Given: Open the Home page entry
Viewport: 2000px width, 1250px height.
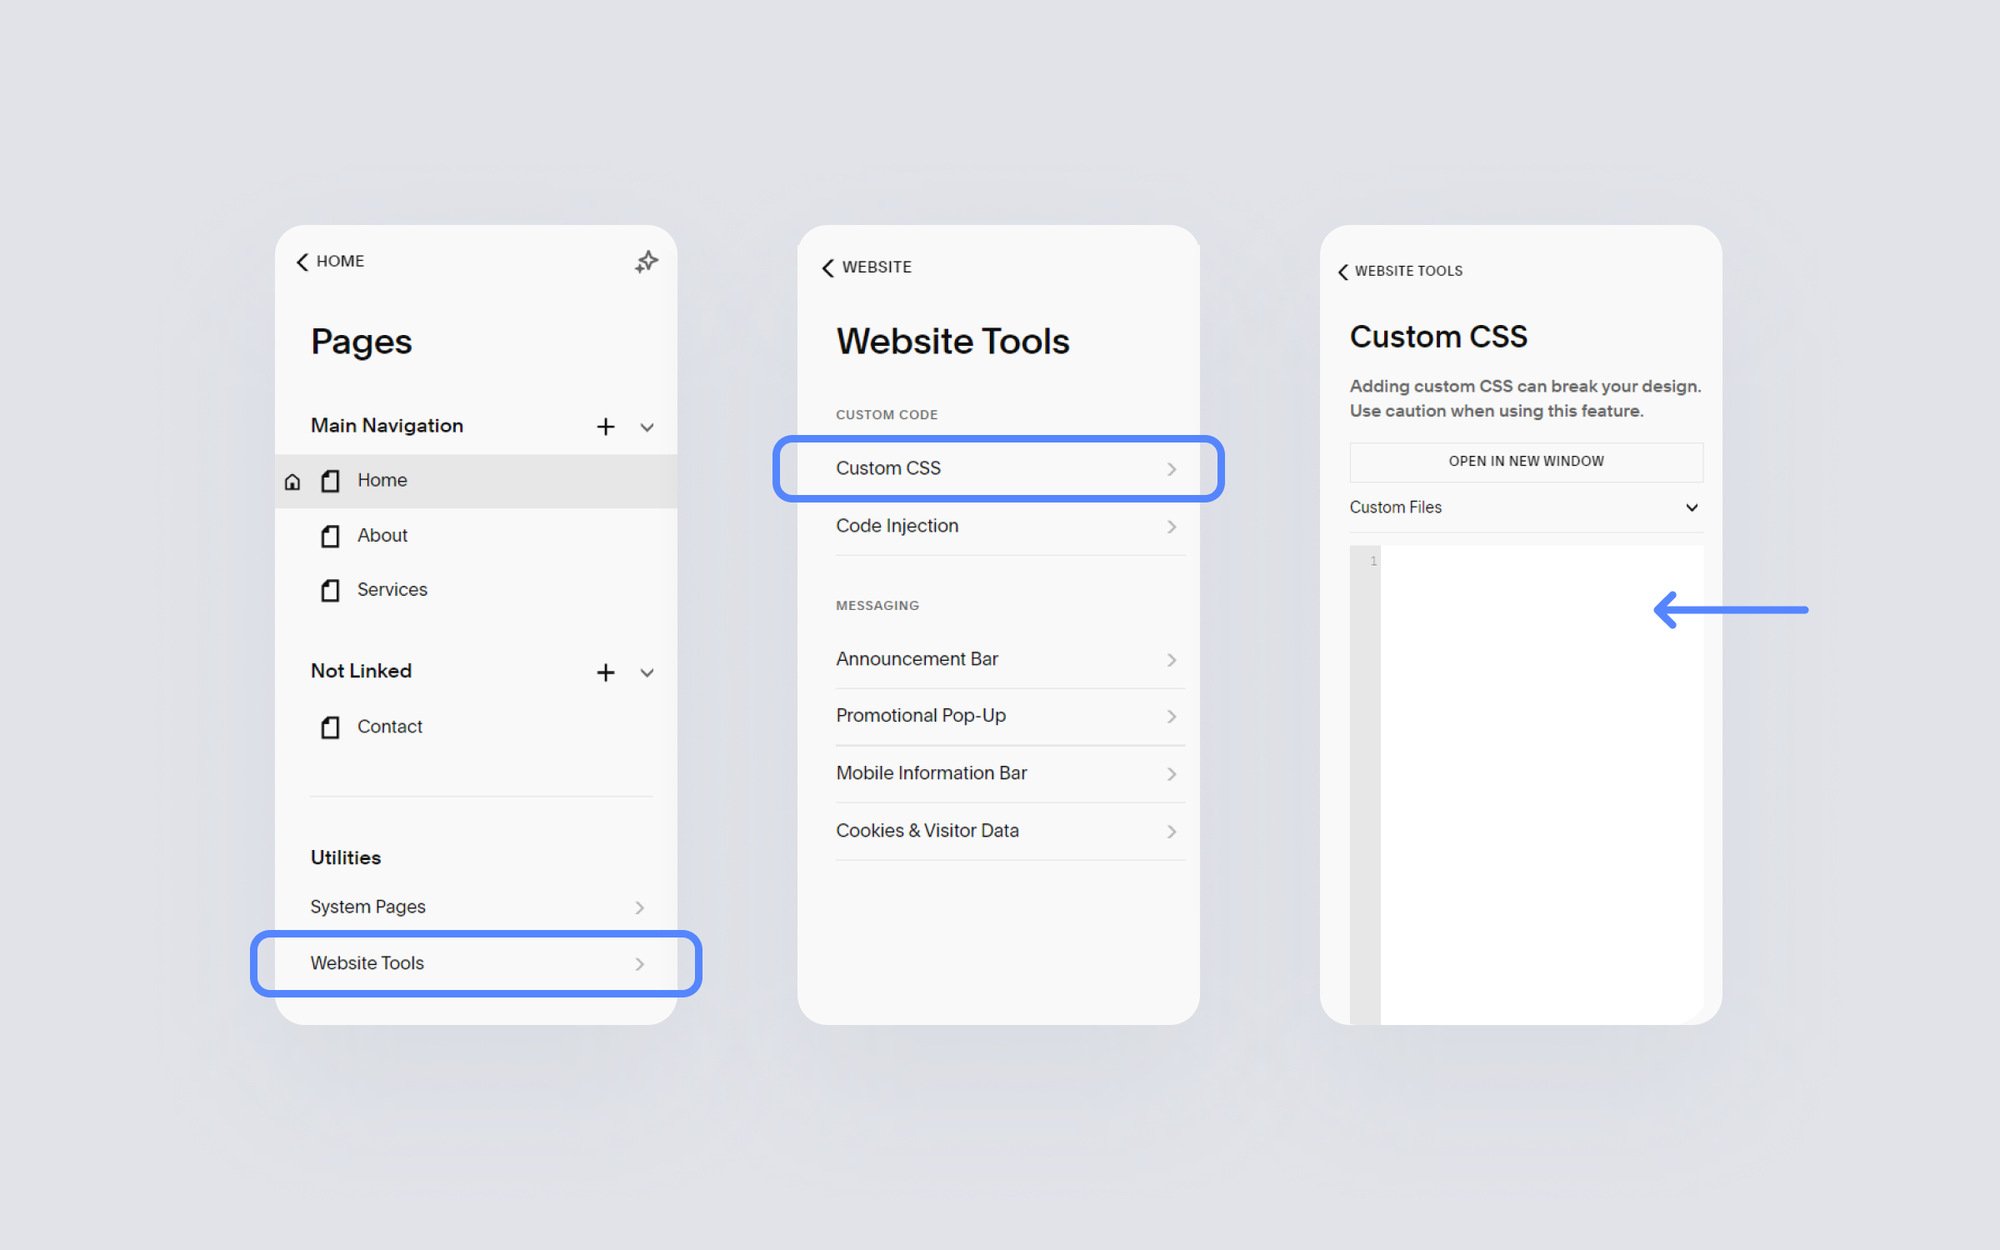Looking at the screenshot, I should [x=476, y=481].
